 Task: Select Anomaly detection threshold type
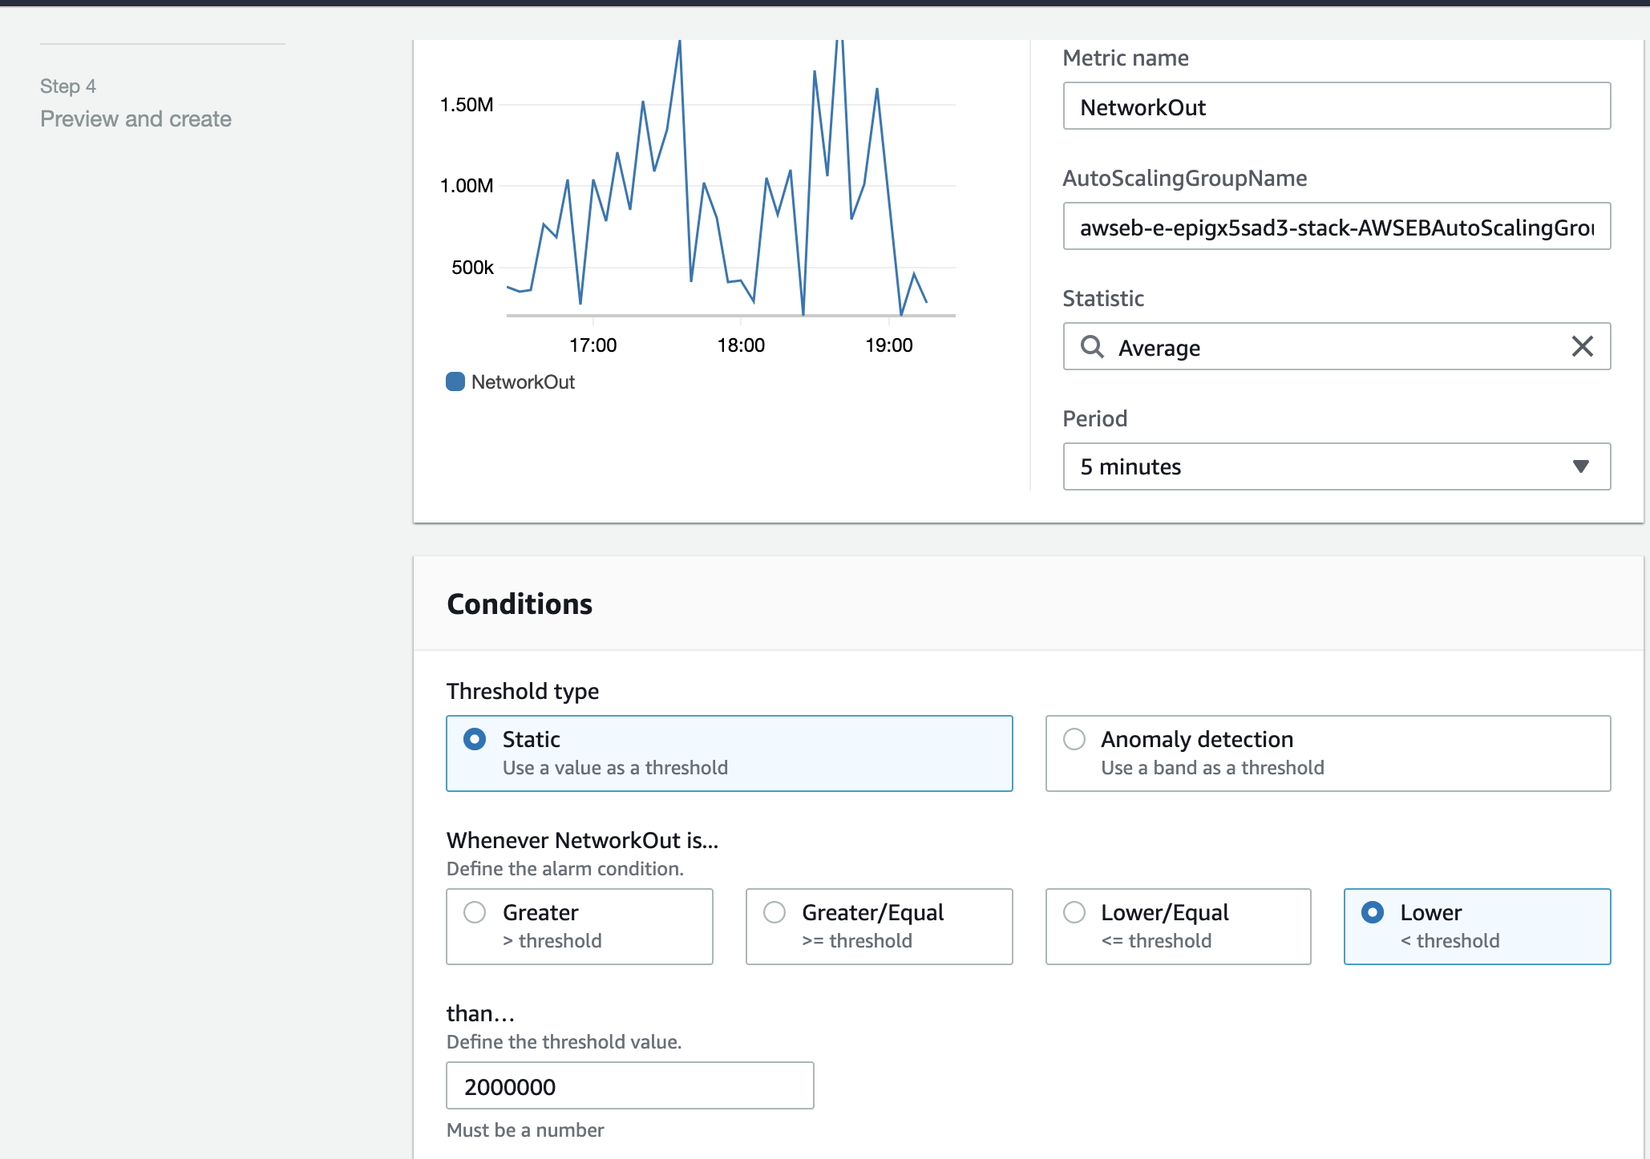[1075, 740]
